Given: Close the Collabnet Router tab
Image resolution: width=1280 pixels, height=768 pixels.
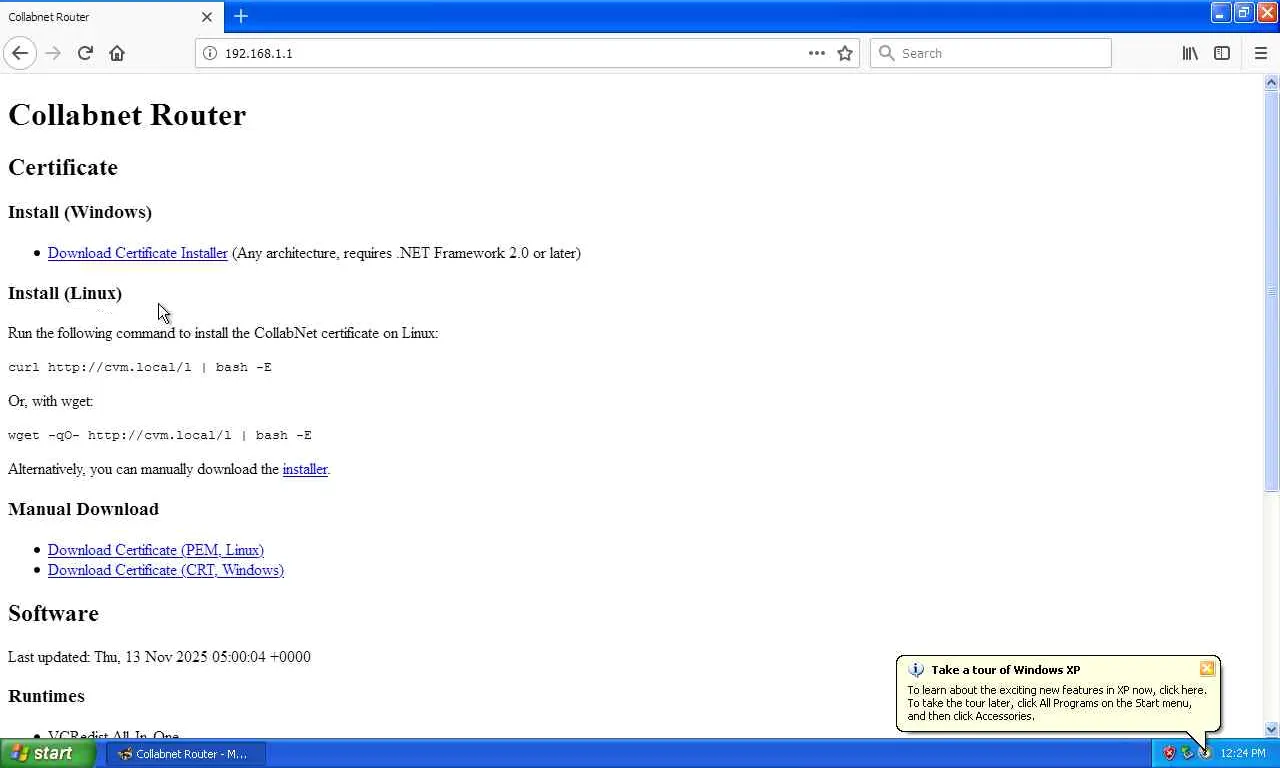Looking at the screenshot, I should coord(207,17).
